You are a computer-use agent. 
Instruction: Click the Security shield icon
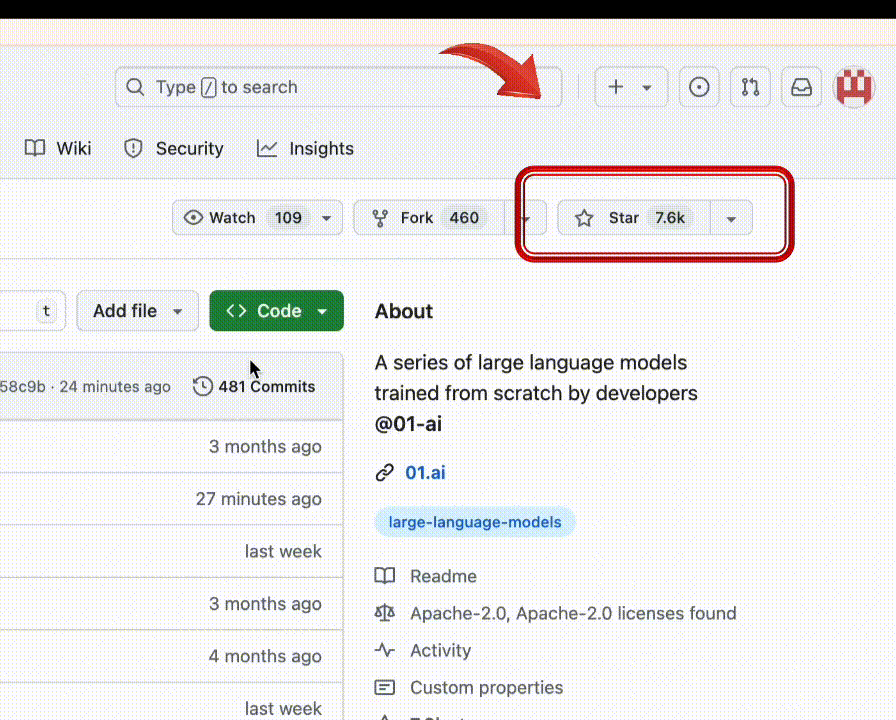tap(133, 149)
